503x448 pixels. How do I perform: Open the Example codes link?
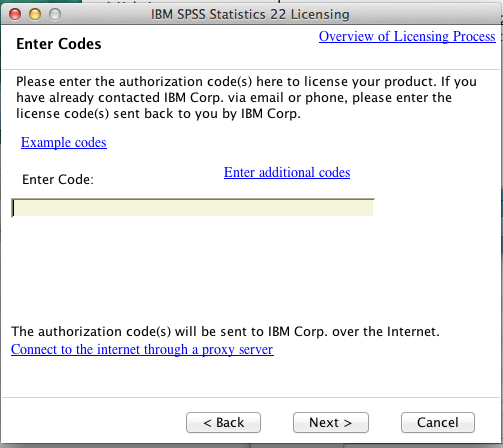(64, 142)
